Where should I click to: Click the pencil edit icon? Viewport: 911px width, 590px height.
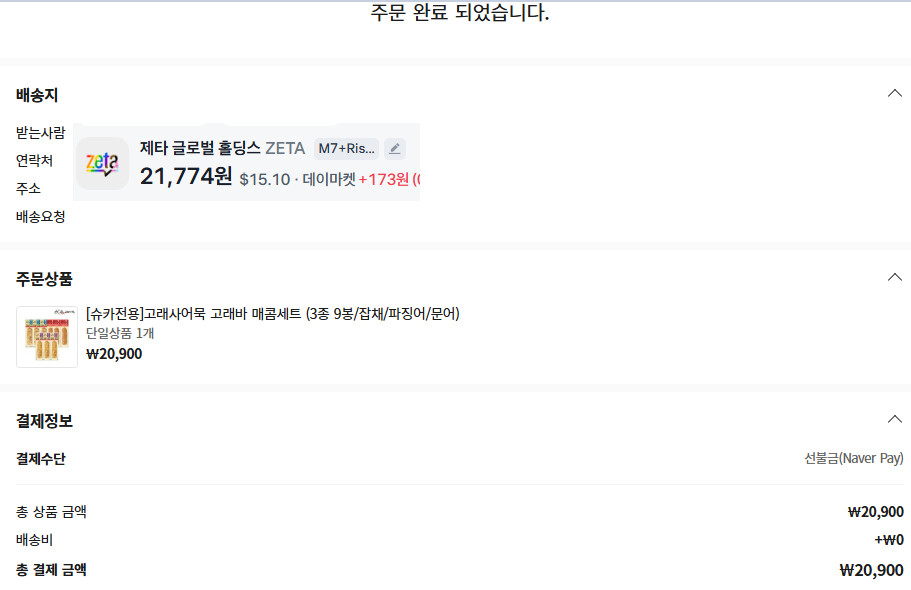[x=394, y=149]
